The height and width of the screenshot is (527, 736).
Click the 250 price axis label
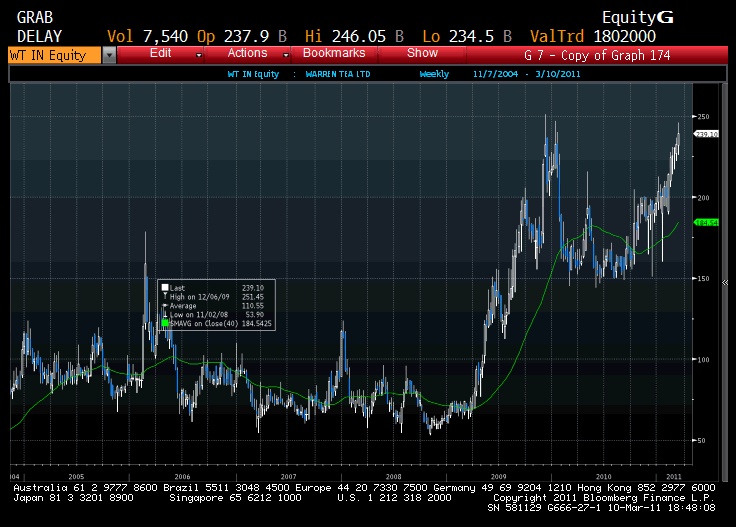703,116
